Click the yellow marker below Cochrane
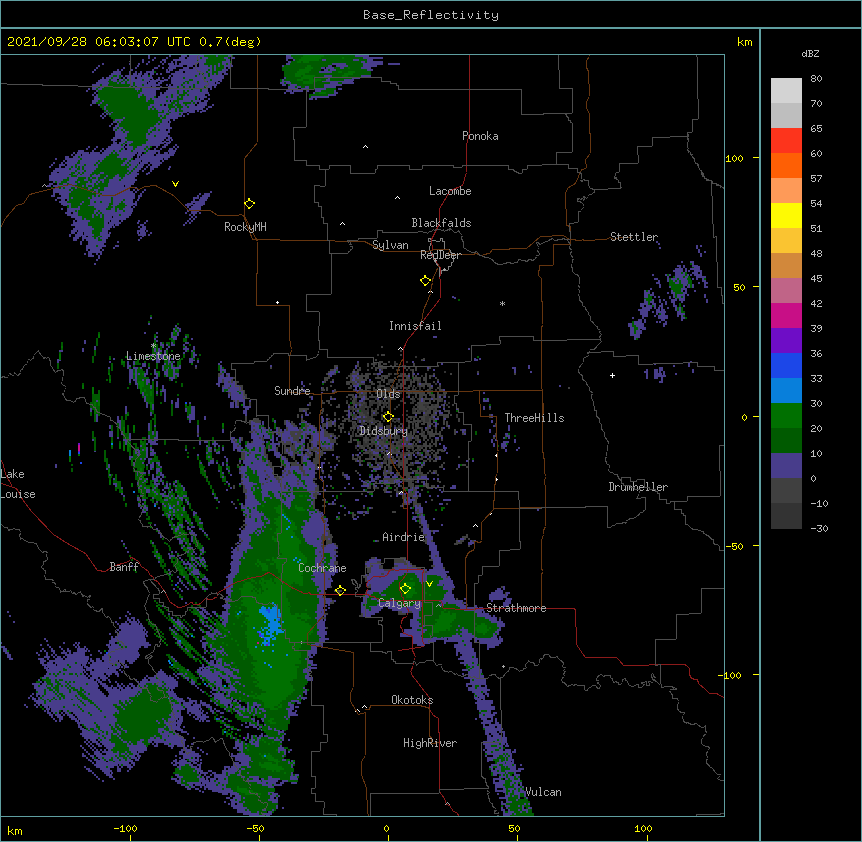Image resolution: width=862 pixels, height=842 pixels. click(x=340, y=590)
